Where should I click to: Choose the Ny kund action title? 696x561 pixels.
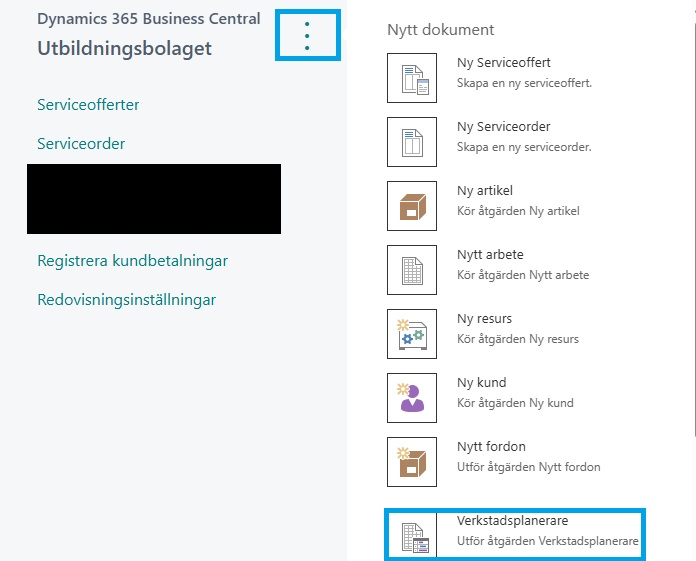(x=482, y=383)
